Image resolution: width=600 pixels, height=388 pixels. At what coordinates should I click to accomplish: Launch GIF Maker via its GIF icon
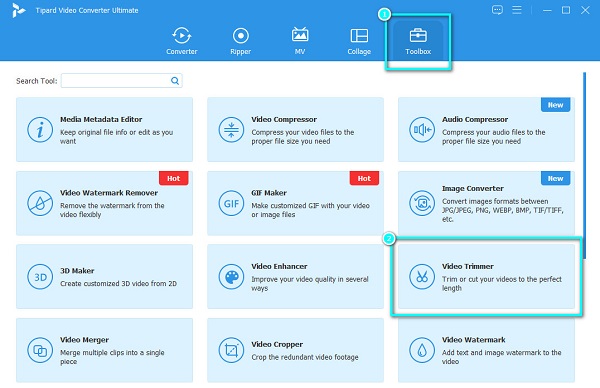pos(231,203)
